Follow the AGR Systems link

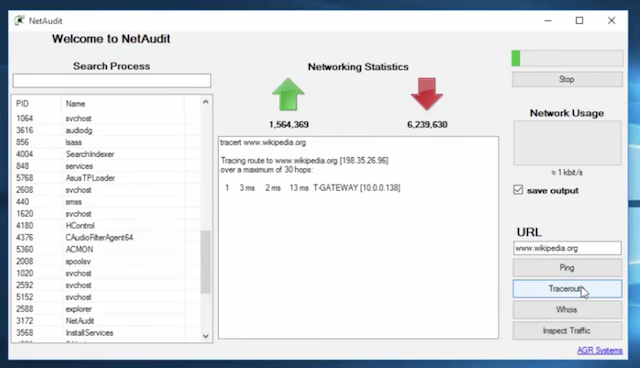tap(600, 350)
